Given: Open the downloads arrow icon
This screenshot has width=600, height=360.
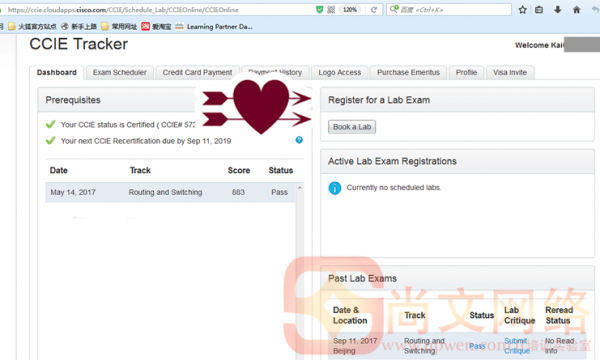Looking at the screenshot, I should click(x=558, y=10).
